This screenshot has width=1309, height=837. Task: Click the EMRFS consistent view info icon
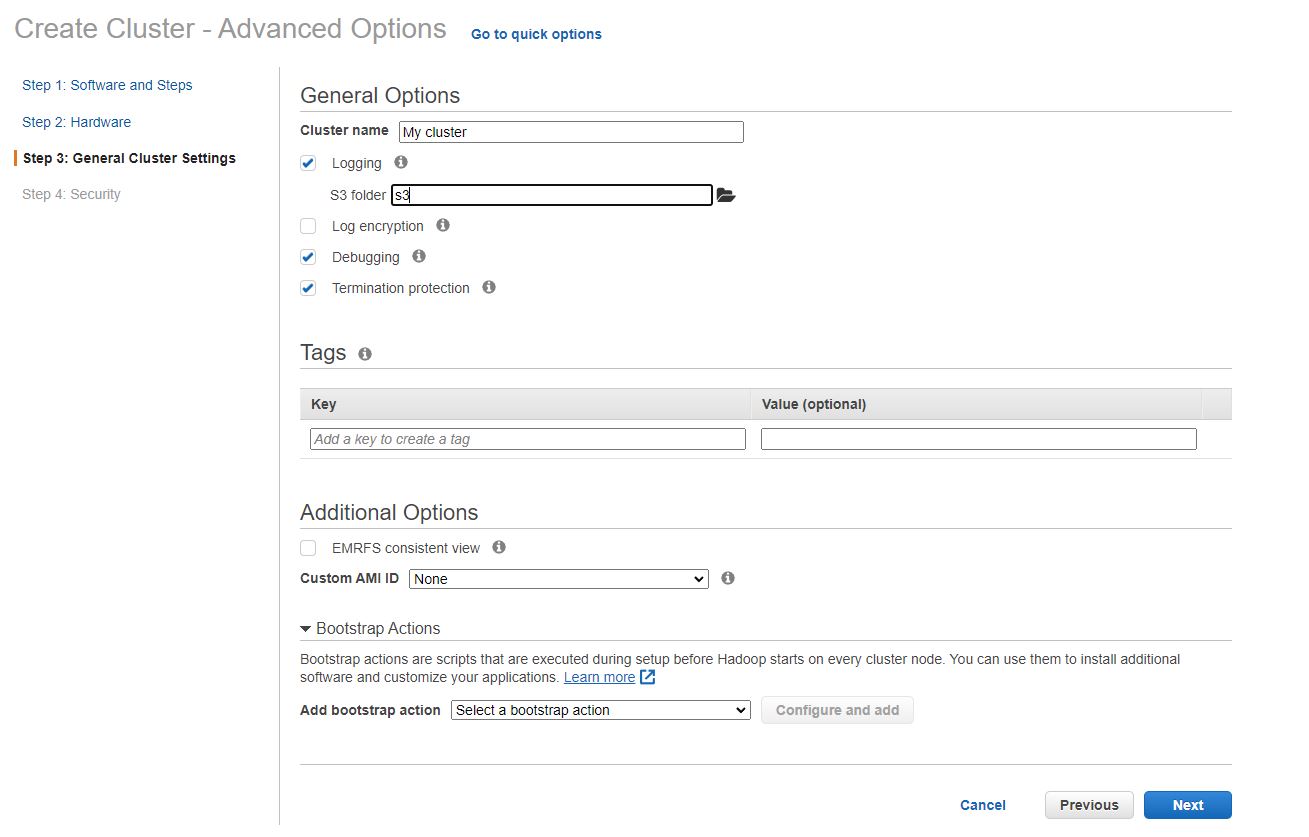(499, 547)
